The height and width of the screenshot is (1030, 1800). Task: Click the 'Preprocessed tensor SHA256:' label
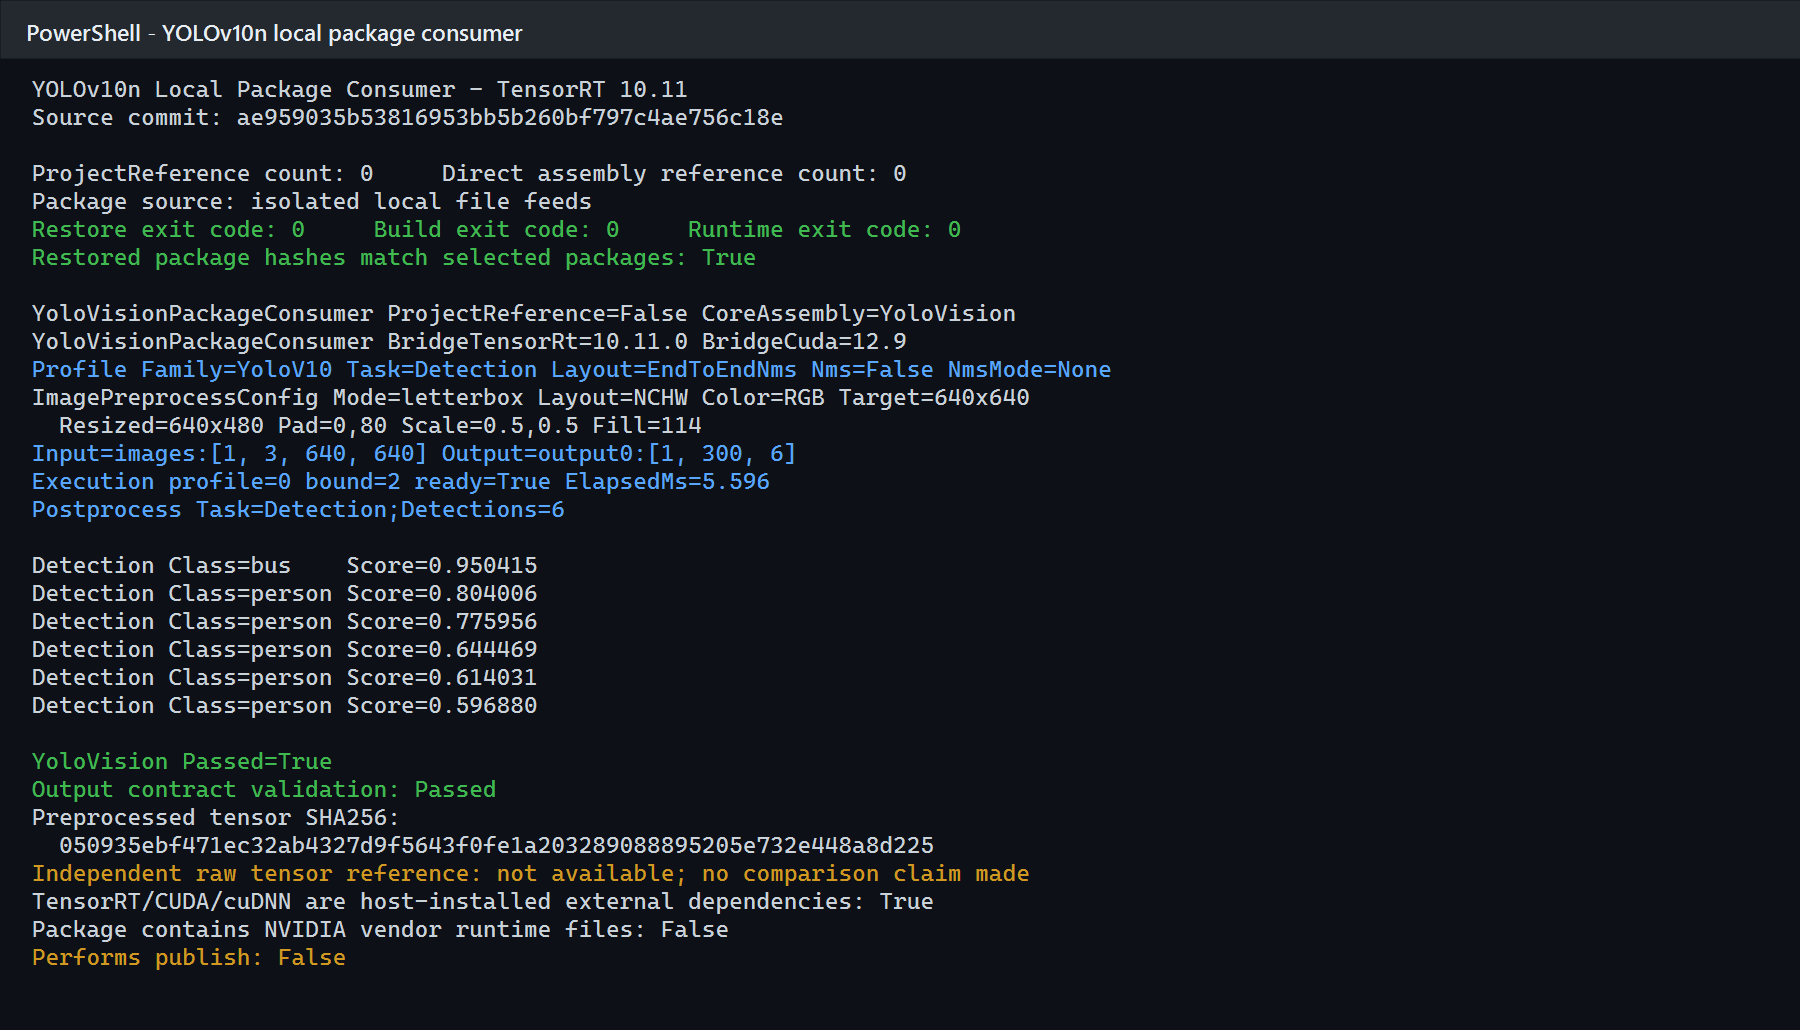tap(216, 817)
